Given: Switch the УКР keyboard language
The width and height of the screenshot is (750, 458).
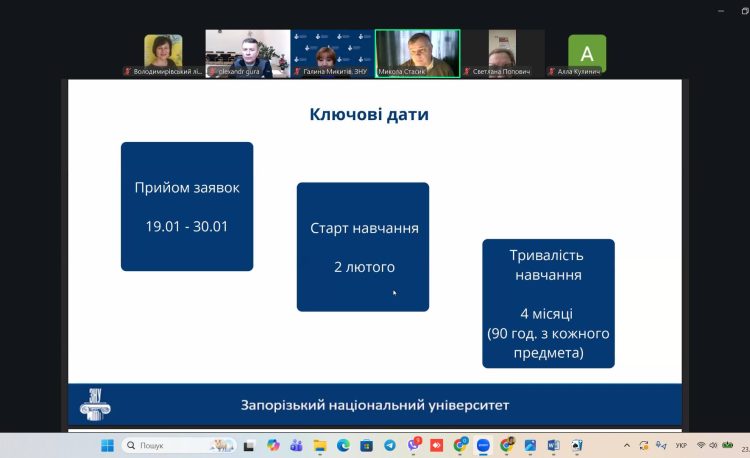Looking at the screenshot, I should click(x=681, y=445).
